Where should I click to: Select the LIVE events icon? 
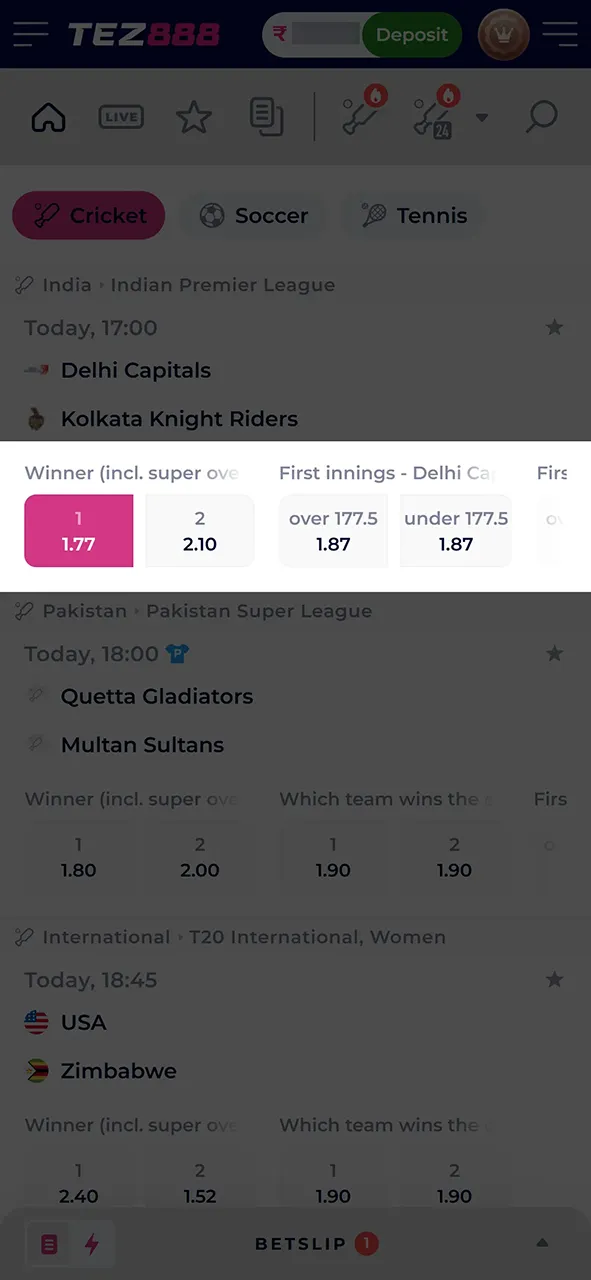pyautogui.click(x=121, y=117)
